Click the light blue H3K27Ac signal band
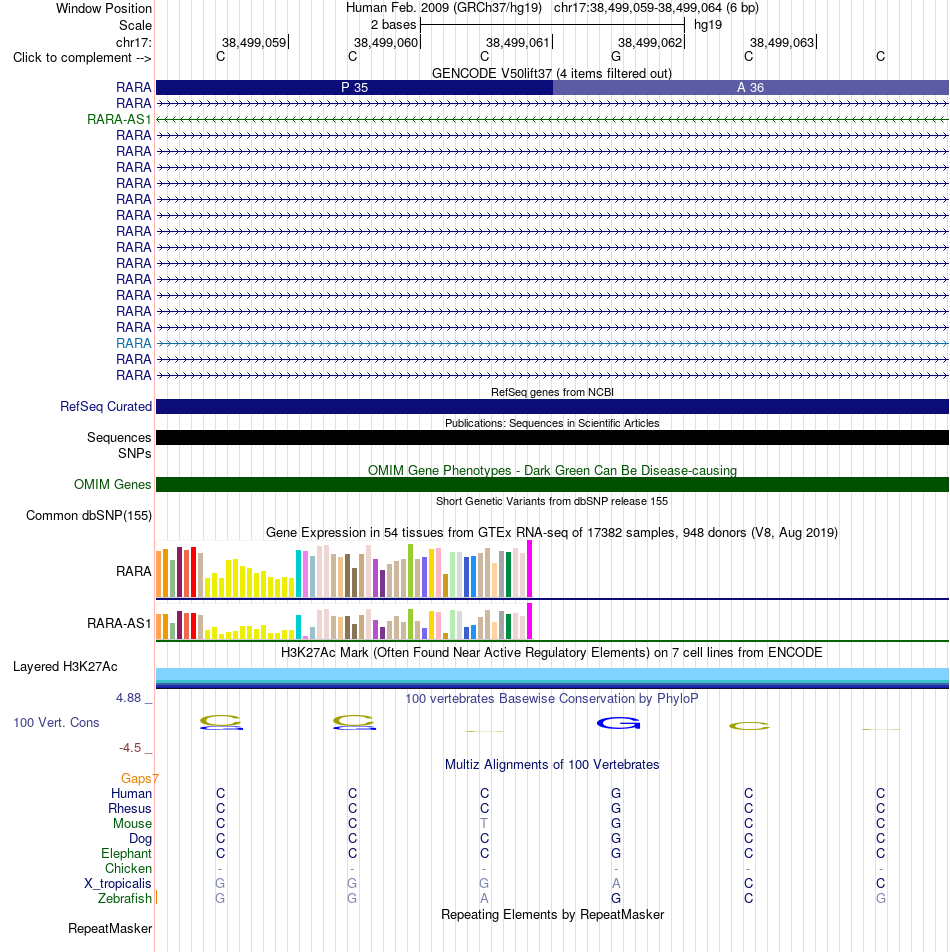This screenshot has width=950, height=952. tap(552, 675)
